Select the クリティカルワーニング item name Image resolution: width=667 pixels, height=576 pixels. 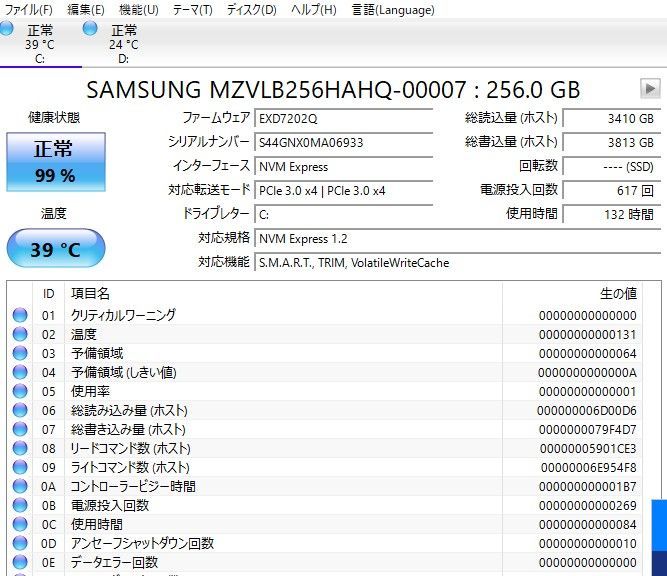pyautogui.click(x=123, y=315)
